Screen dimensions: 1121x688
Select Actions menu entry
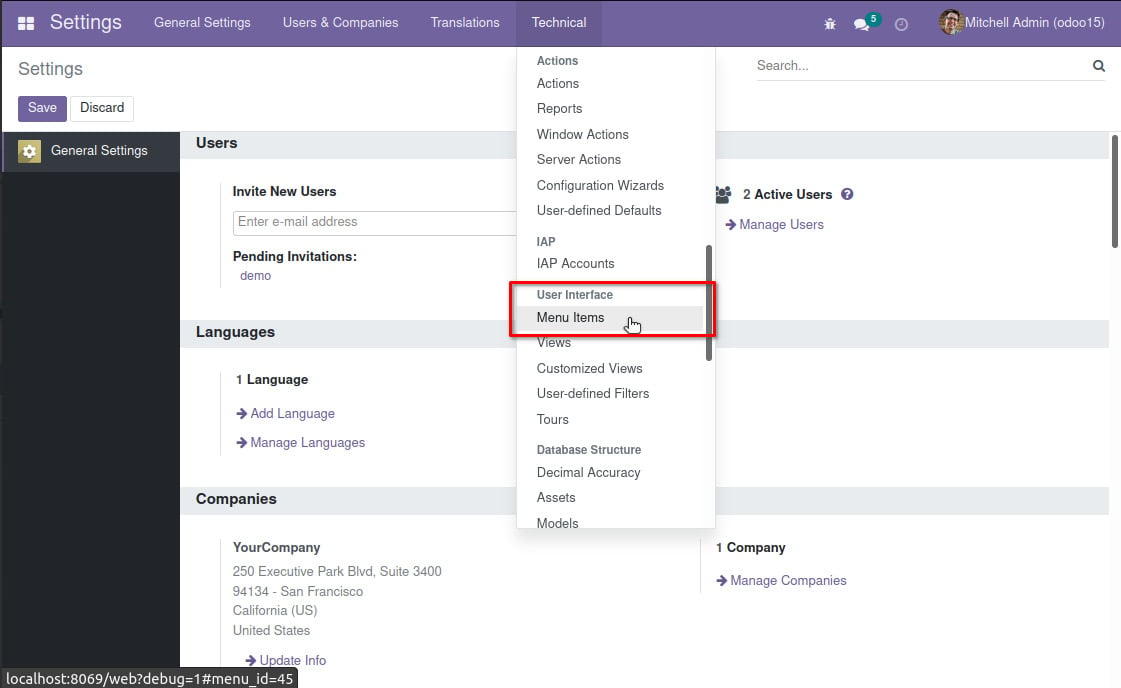click(558, 84)
